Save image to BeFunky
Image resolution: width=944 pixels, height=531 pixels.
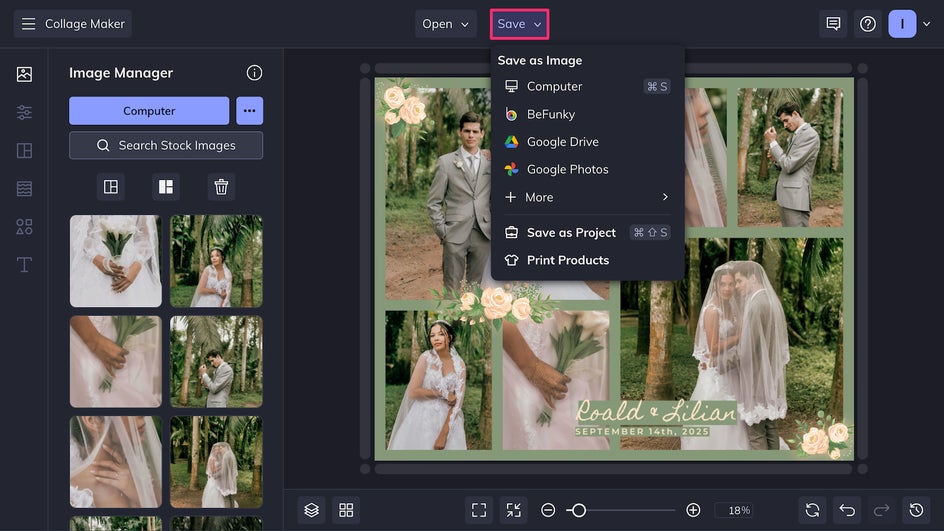coord(587,114)
